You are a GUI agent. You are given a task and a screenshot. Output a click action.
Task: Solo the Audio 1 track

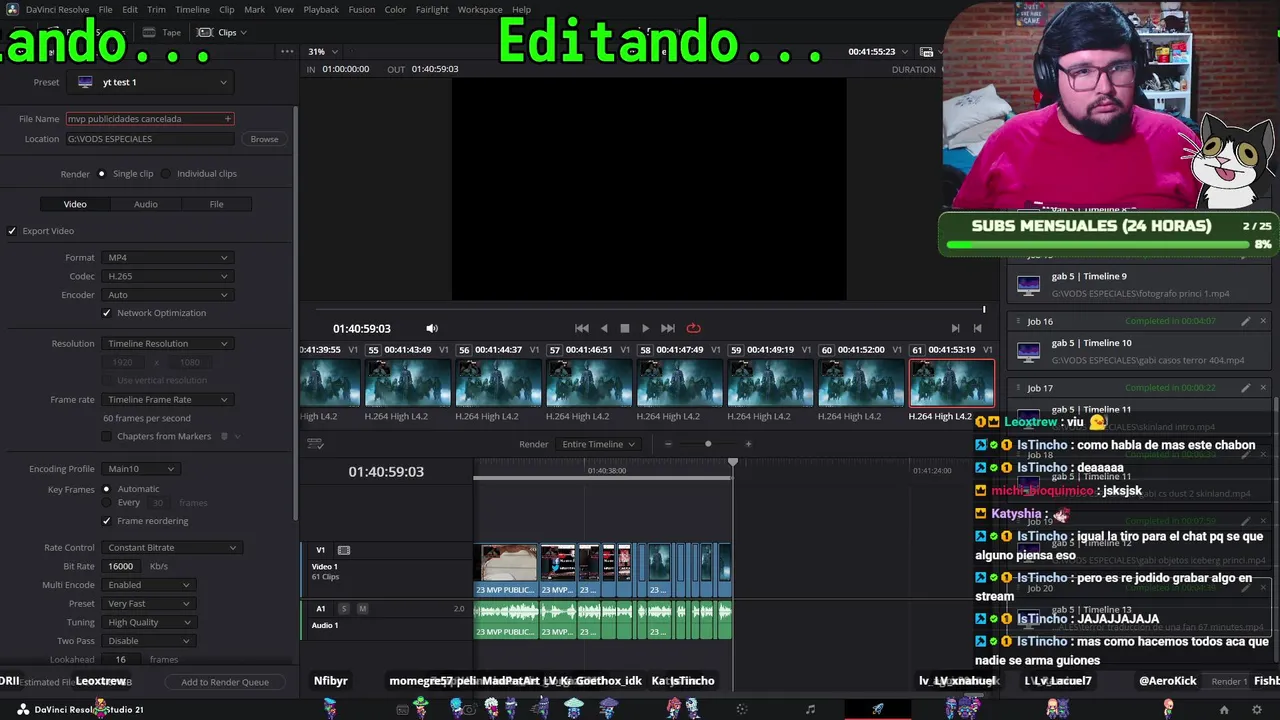(344, 608)
